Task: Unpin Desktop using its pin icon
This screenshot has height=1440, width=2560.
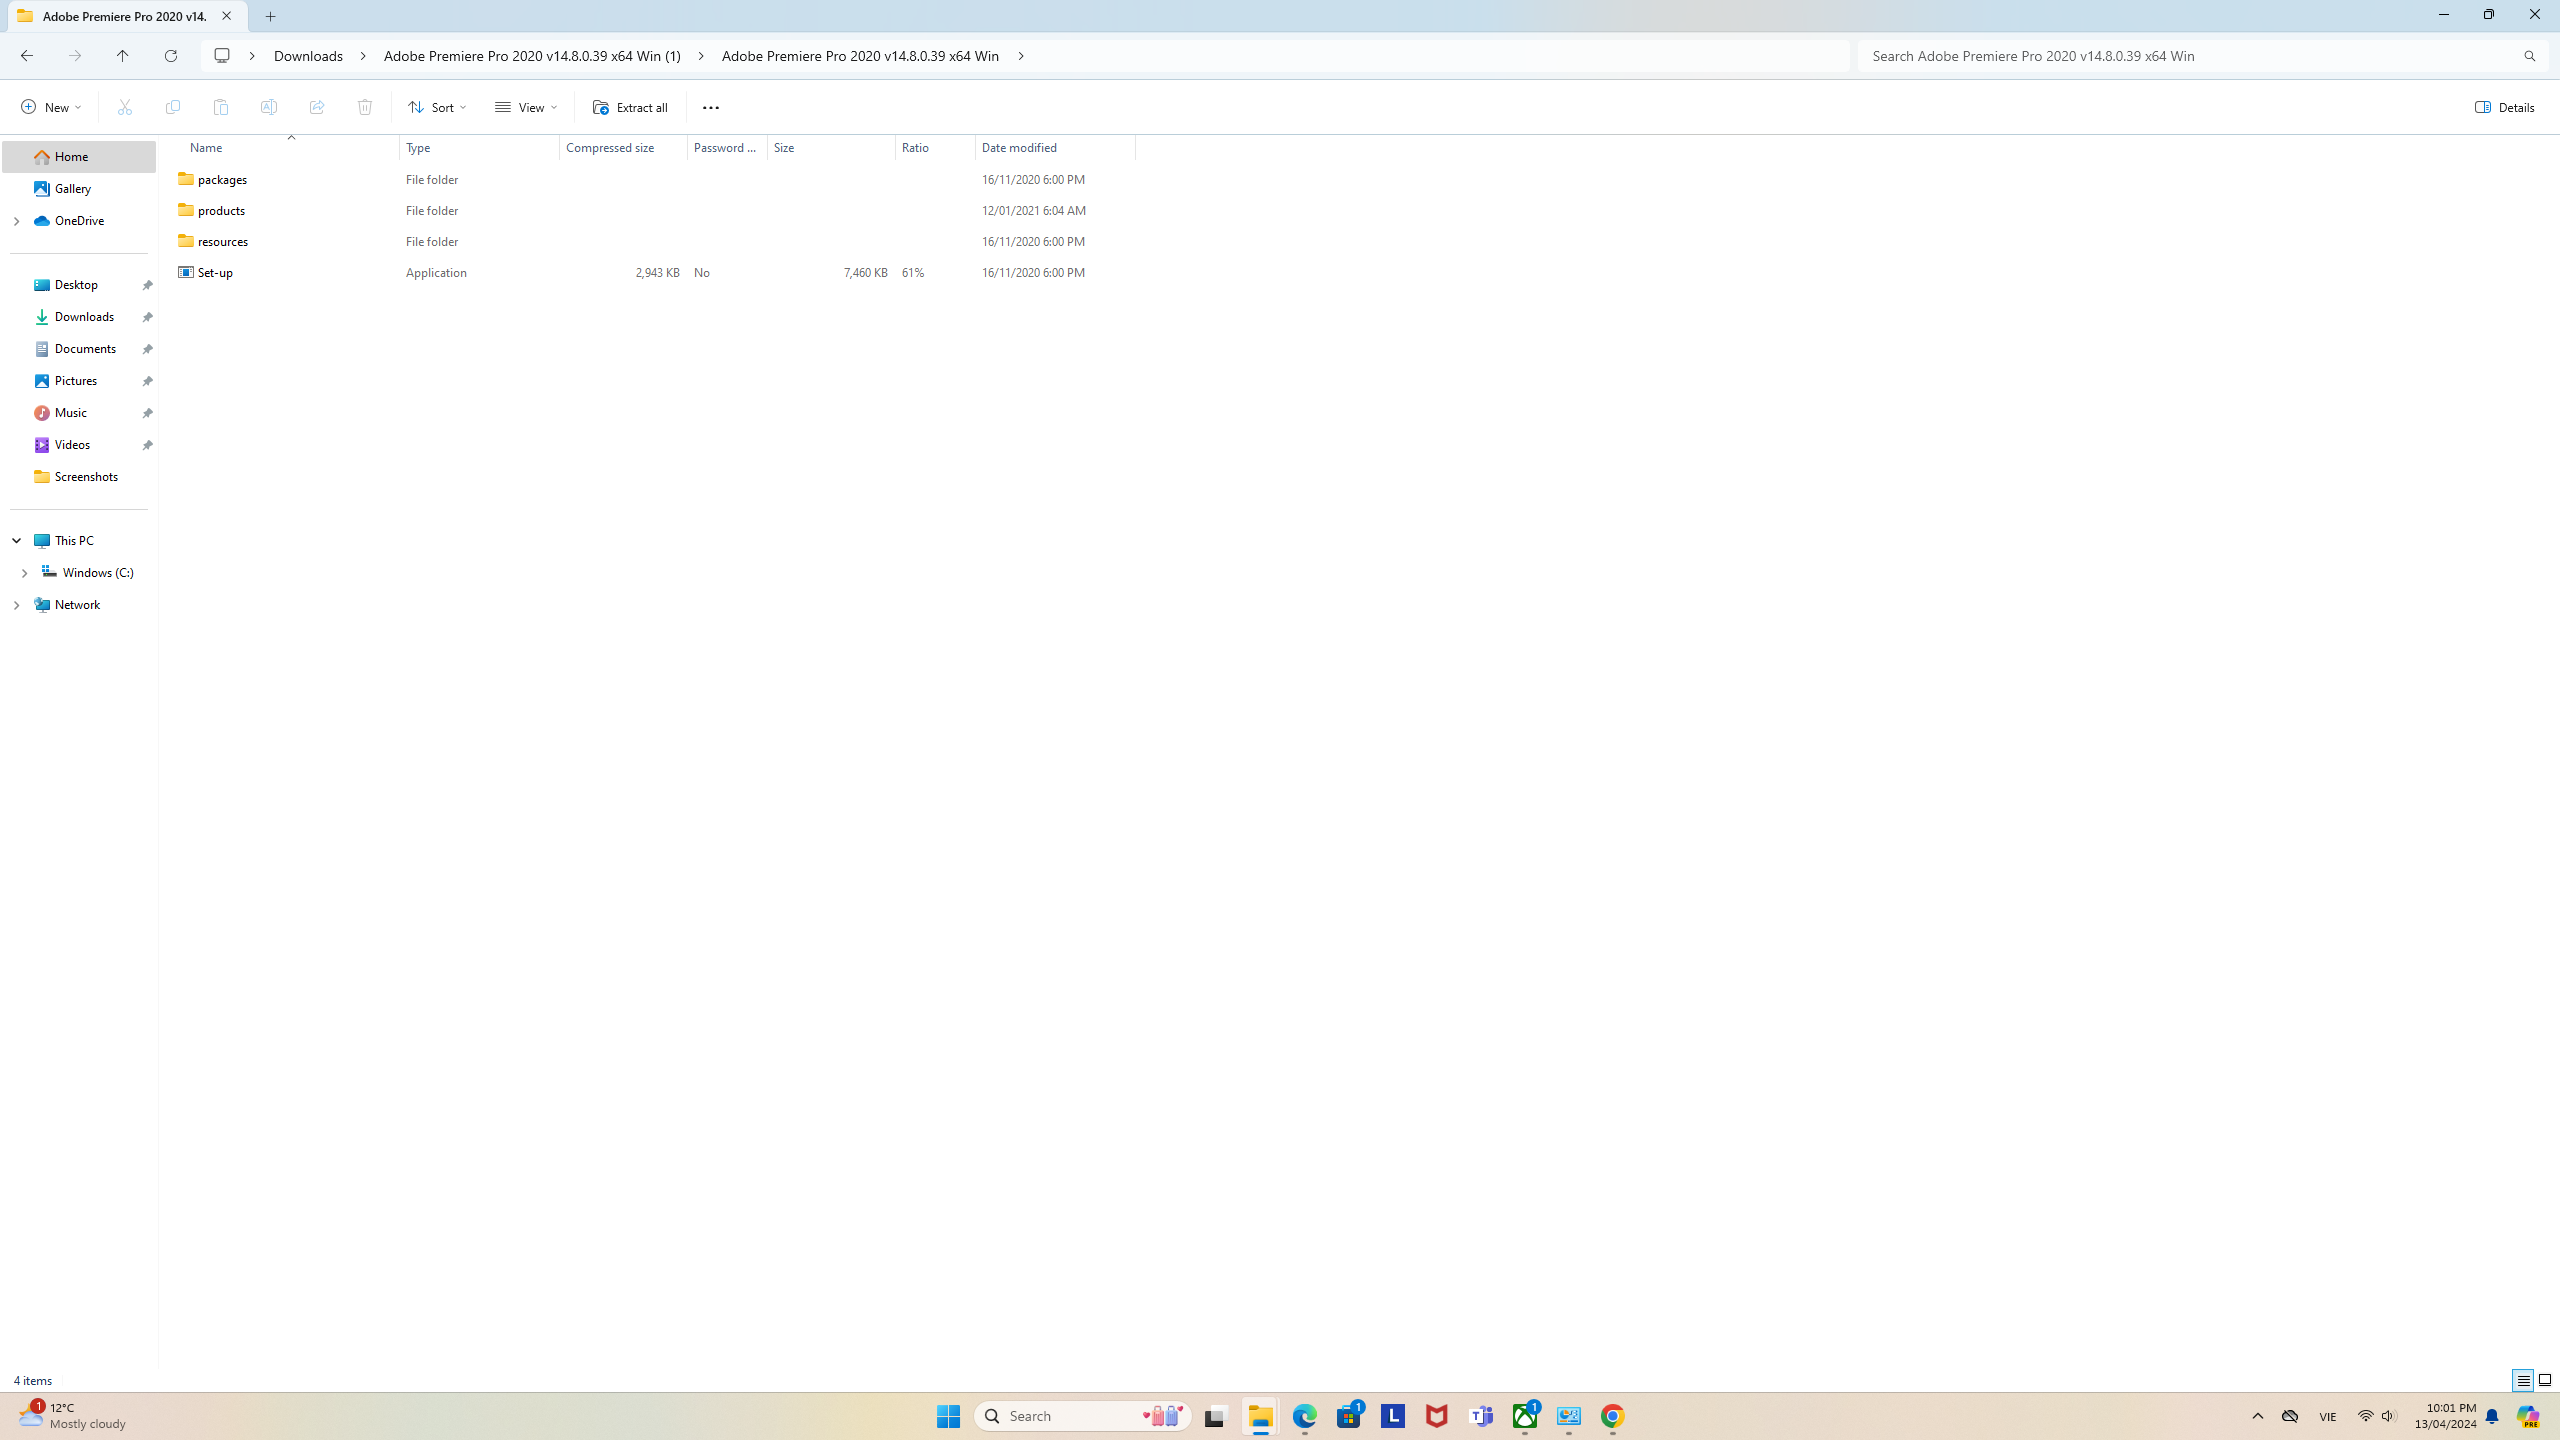Action: pyautogui.click(x=147, y=285)
